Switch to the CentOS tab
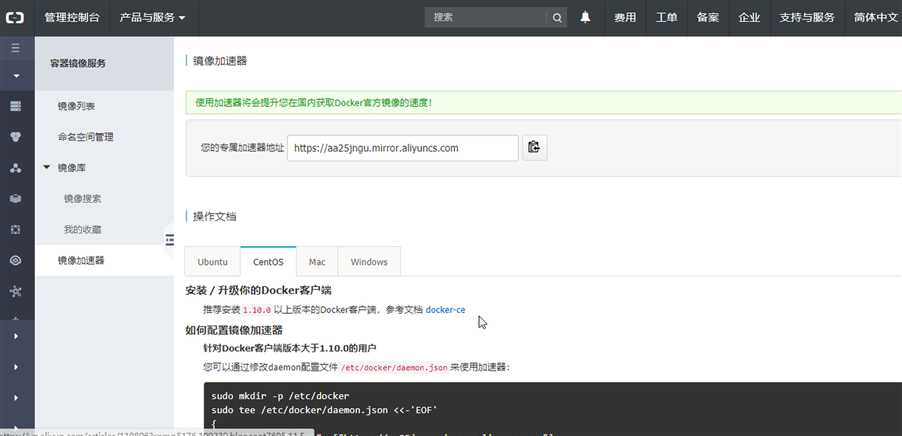Viewport: 902px width, 436px height. pyautogui.click(x=268, y=262)
